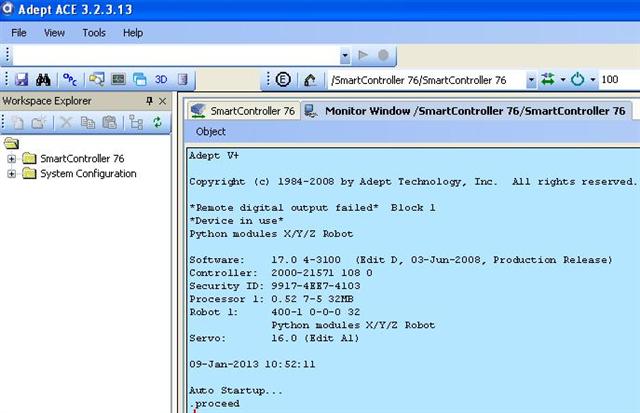Open the top toolbar combo box dropdown arrow

(x=345, y=55)
